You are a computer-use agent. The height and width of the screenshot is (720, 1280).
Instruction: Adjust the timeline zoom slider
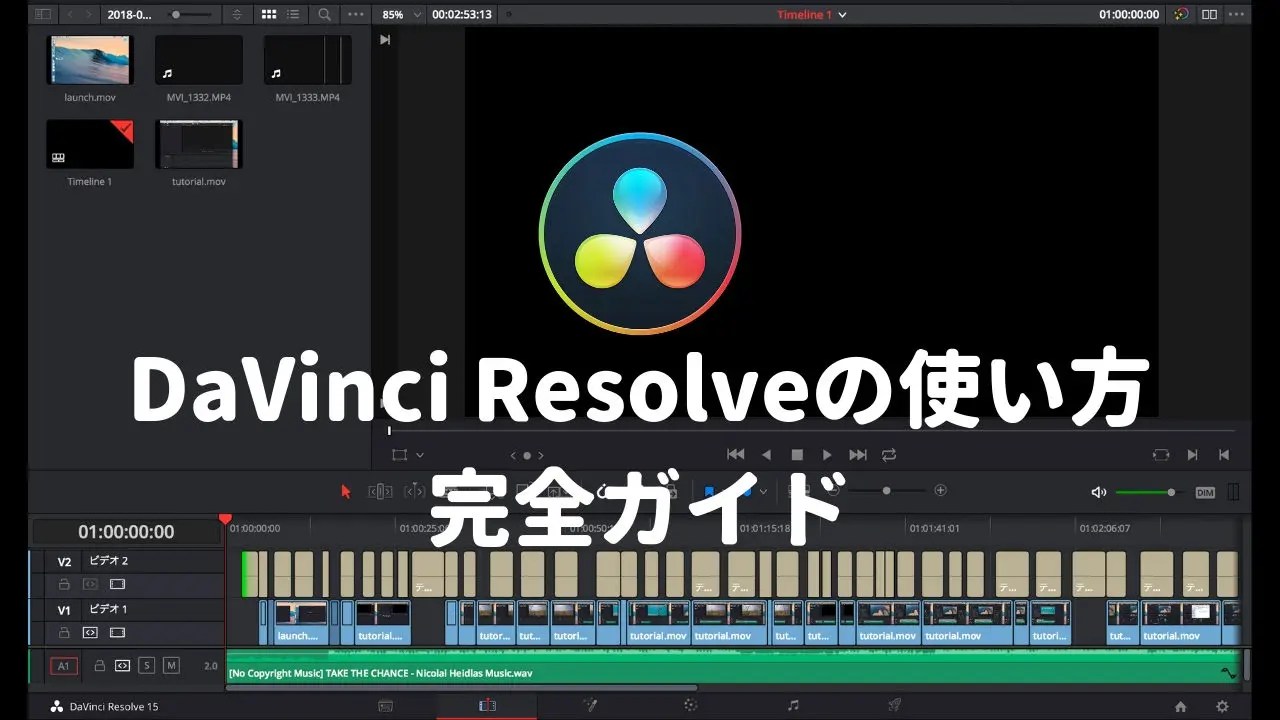(886, 491)
